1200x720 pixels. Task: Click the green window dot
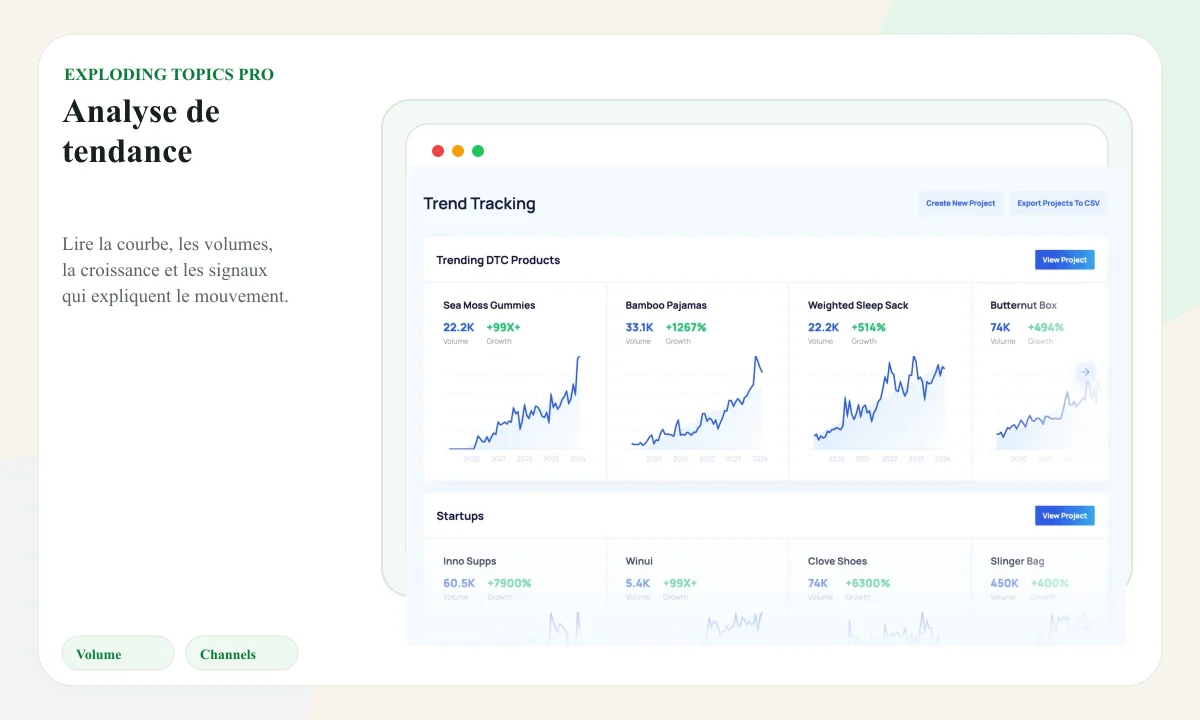point(478,151)
